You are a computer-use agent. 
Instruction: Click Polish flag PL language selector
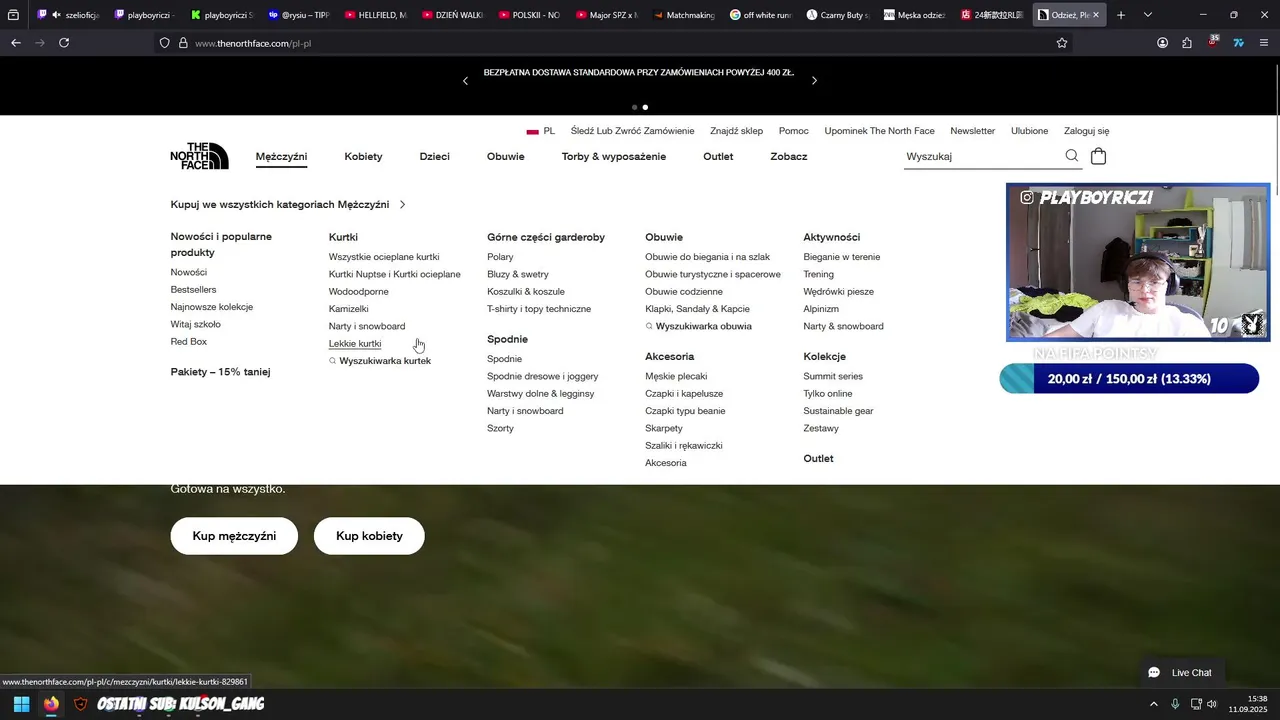[x=540, y=131]
